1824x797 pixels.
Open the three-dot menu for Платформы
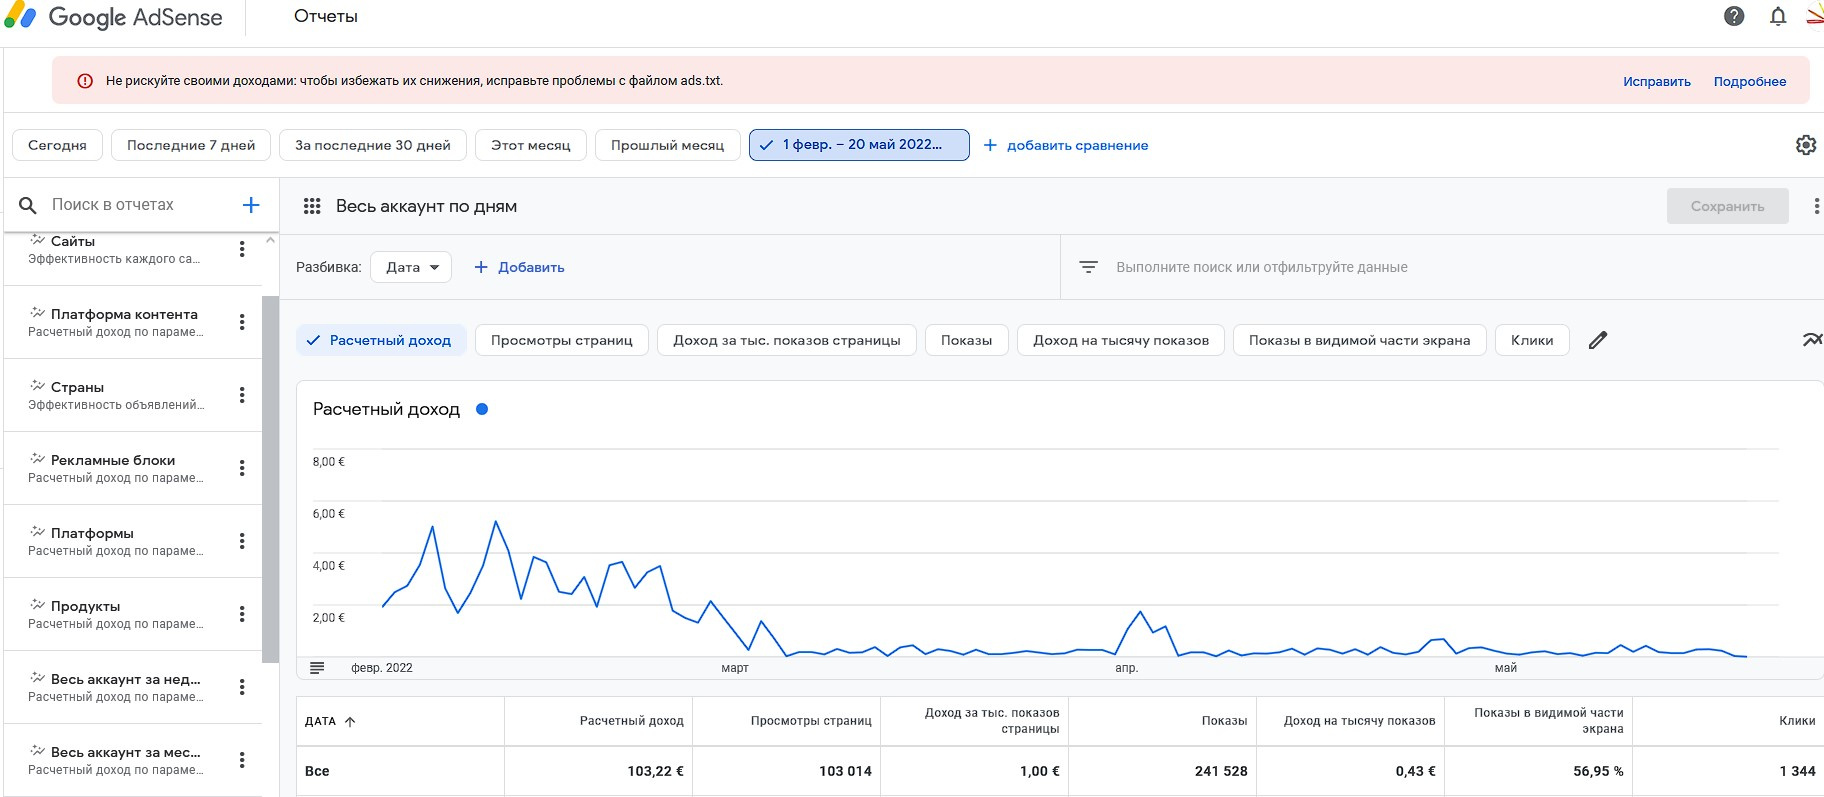[242, 541]
